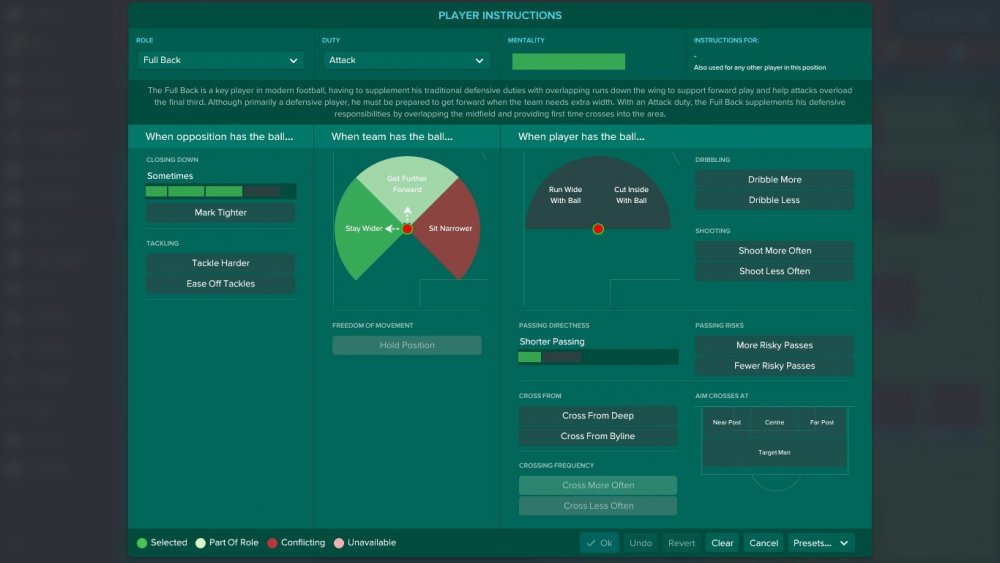Enable Dribble More instruction

(x=774, y=180)
